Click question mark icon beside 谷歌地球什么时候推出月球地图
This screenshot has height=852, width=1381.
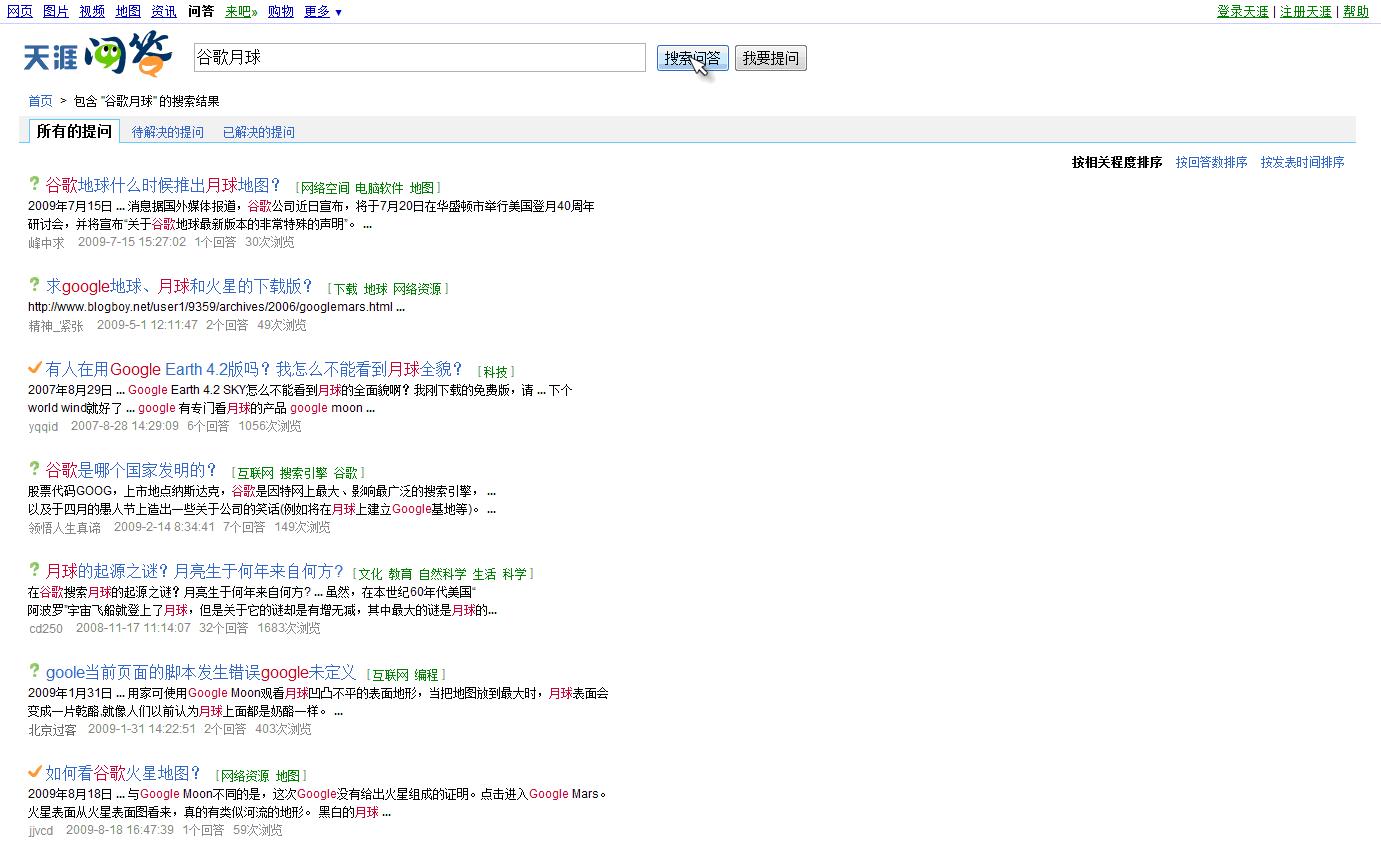pos(34,184)
